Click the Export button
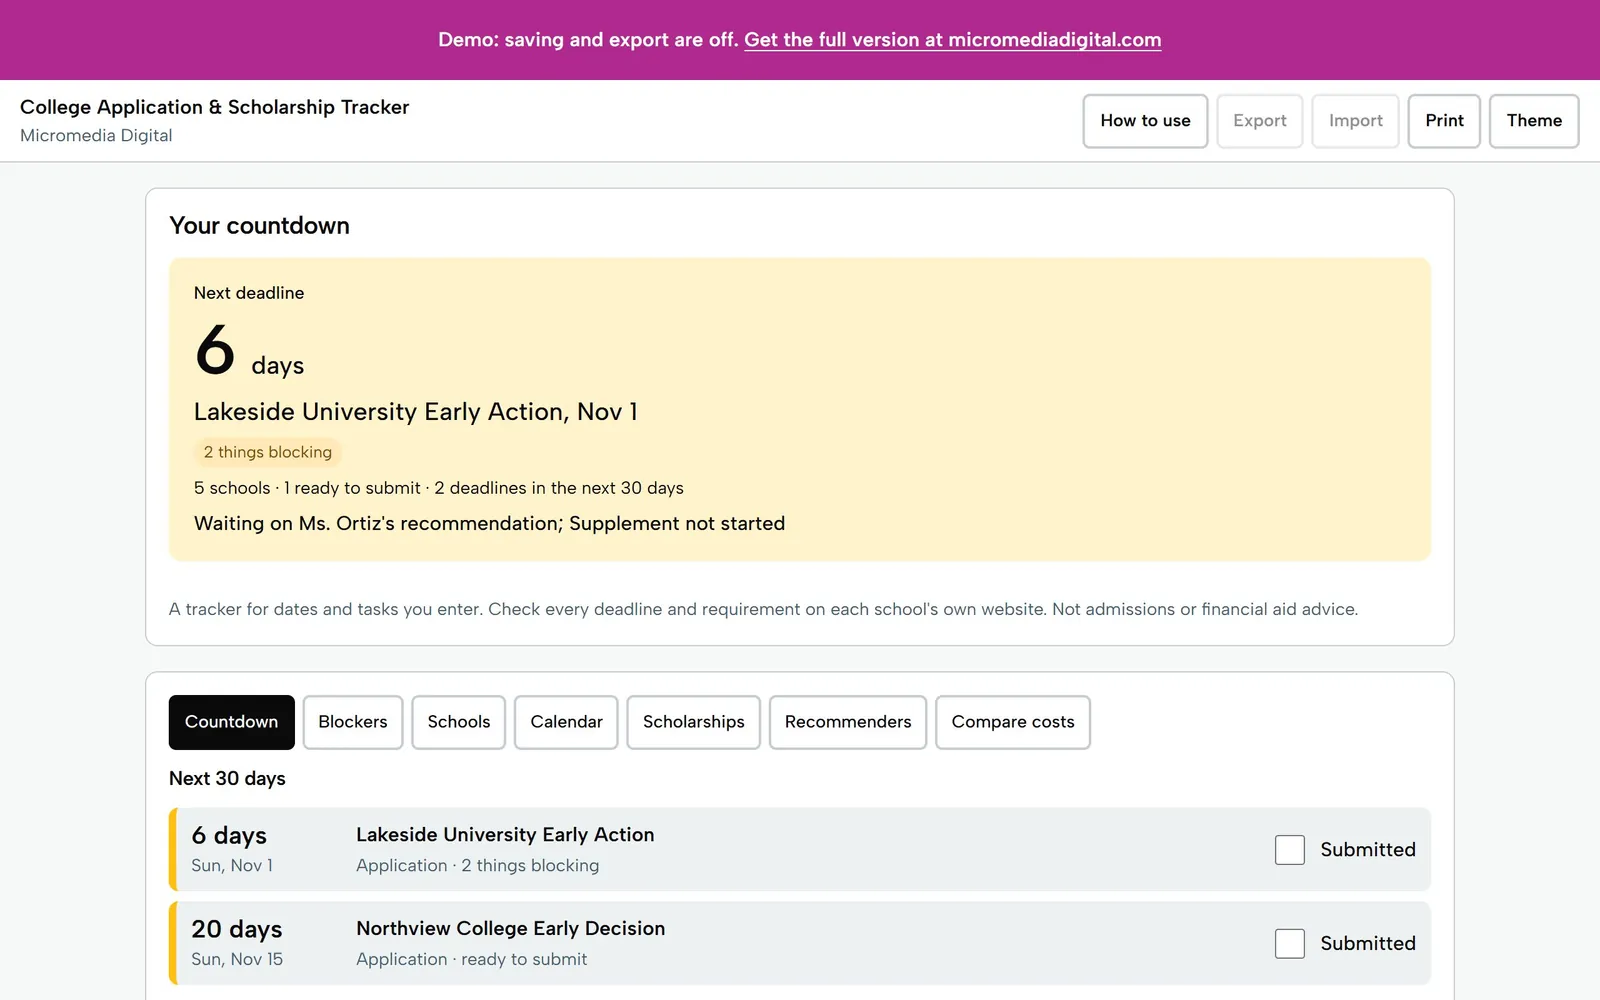 pyautogui.click(x=1259, y=121)
